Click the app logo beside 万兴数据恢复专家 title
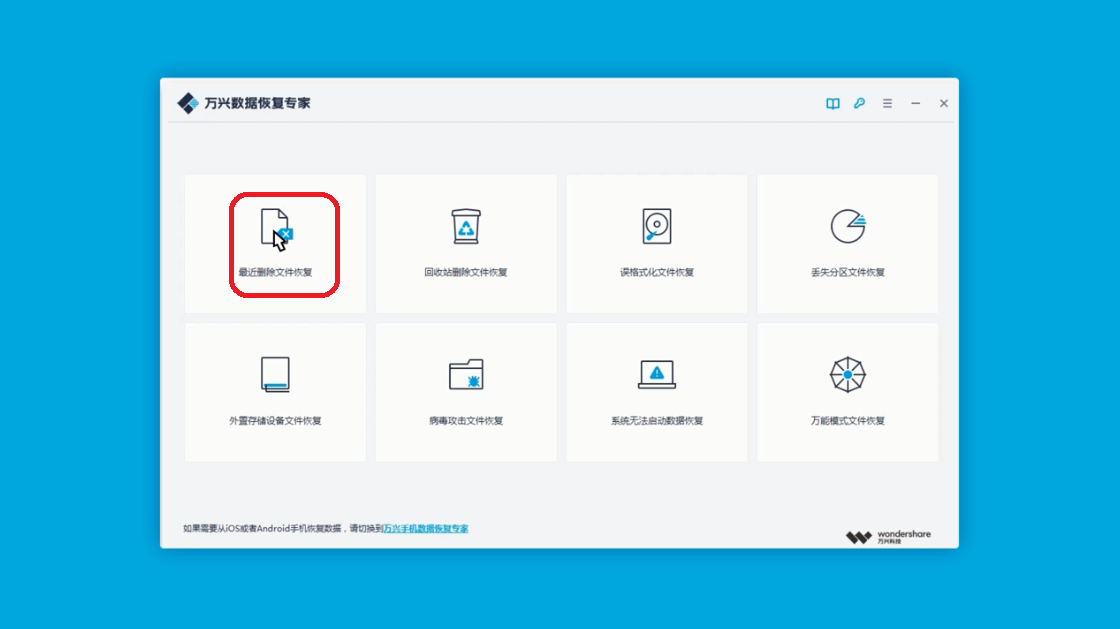Screen dimensions: 1120x629 click(x=188, y=104)
